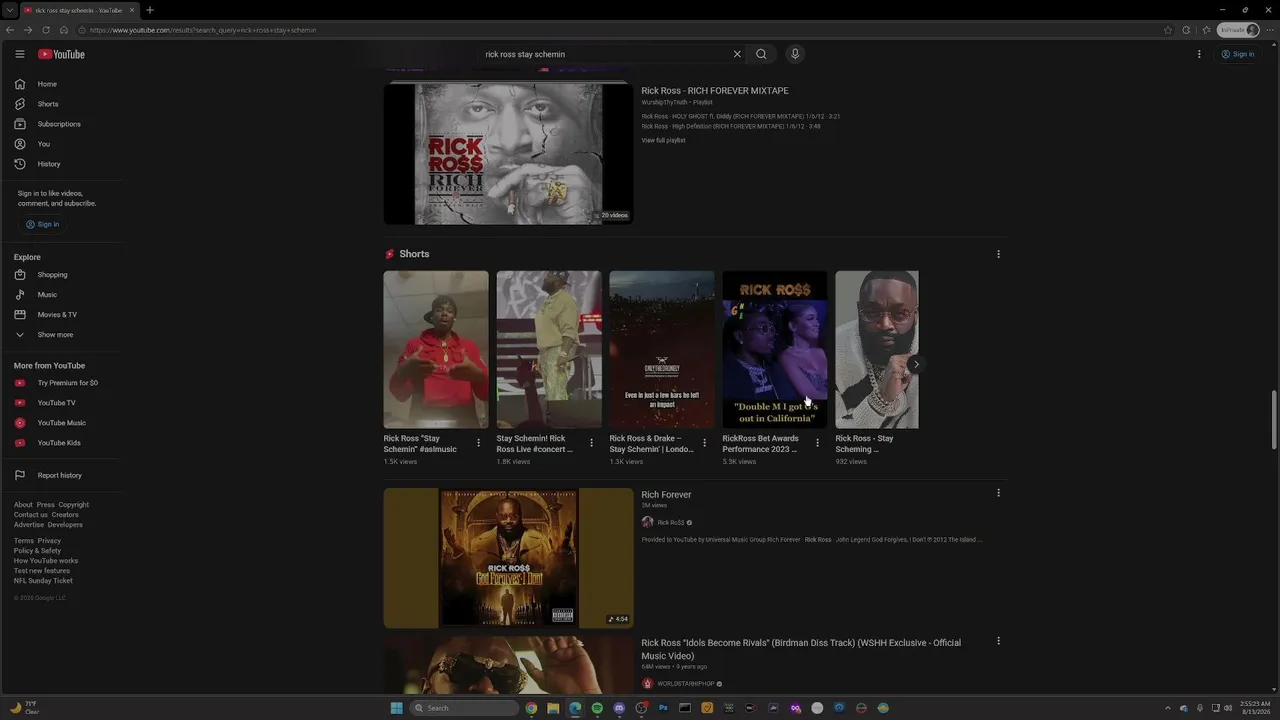
Task: Reload the page with the refresh icon
Action: point(46,30)
